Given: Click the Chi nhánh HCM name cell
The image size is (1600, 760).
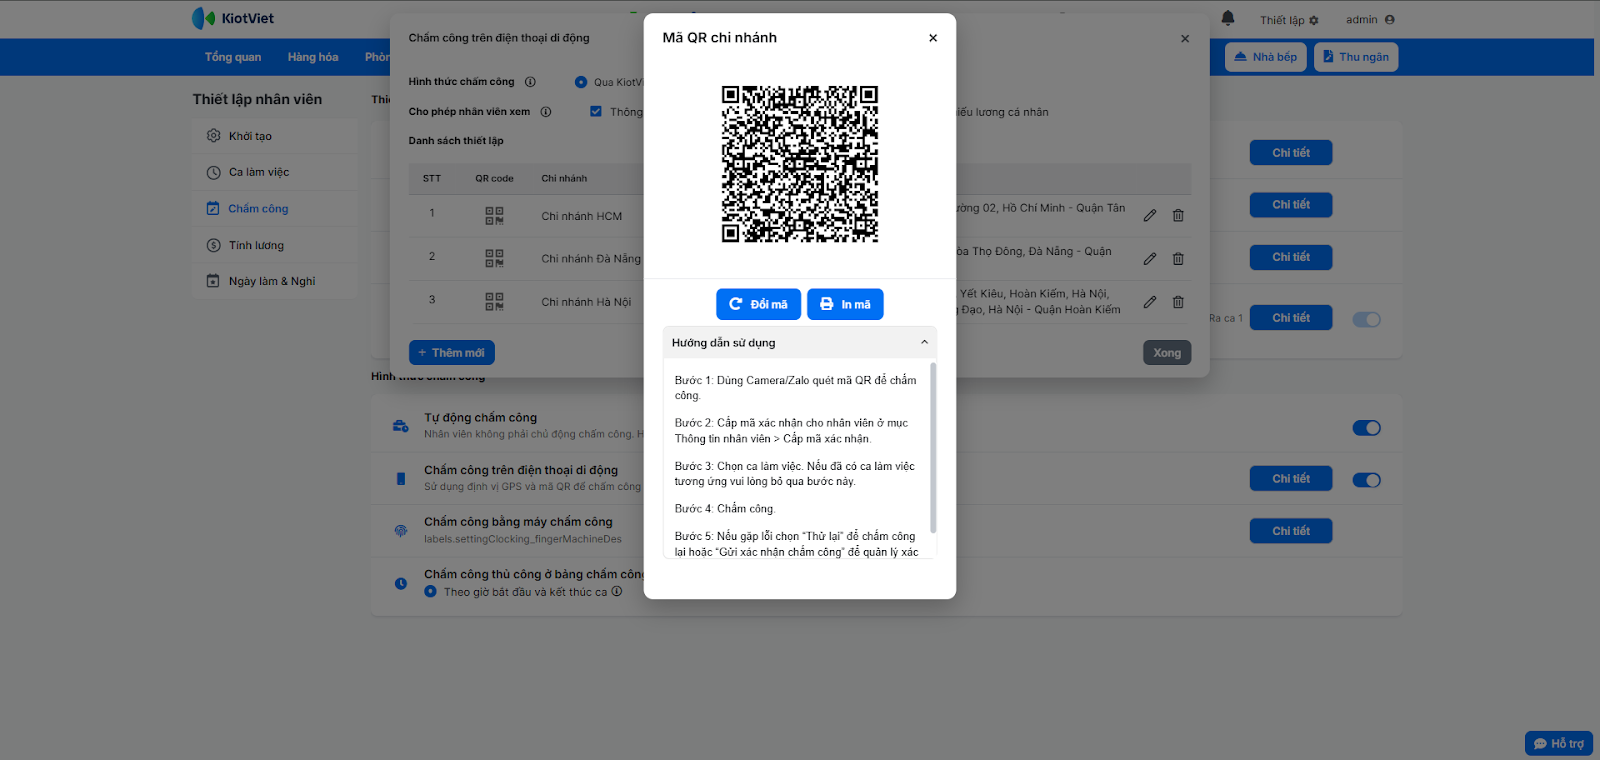Looking at the screenshot, I should point(582,216).
